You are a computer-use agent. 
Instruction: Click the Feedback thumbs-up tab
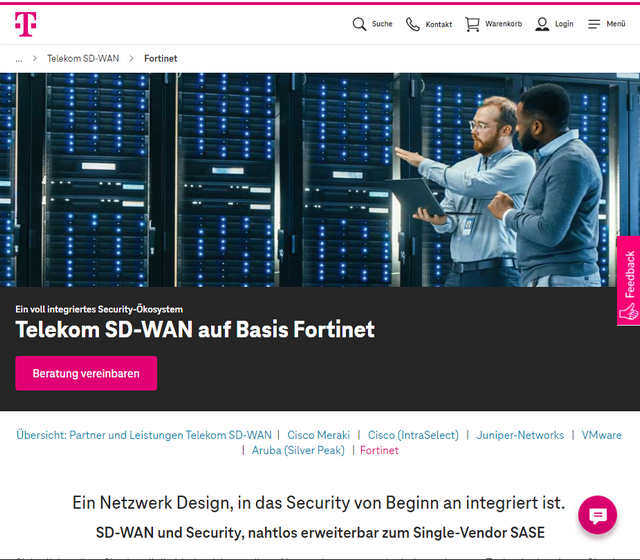coord(628,281)
